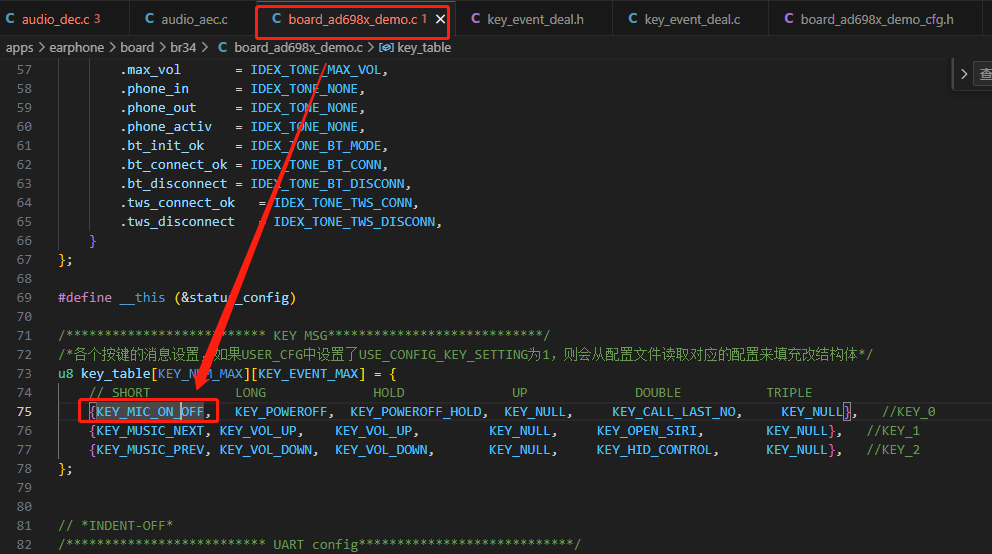Click IDEX_TONE_BT_CONN on line 62

coord(316,164)
